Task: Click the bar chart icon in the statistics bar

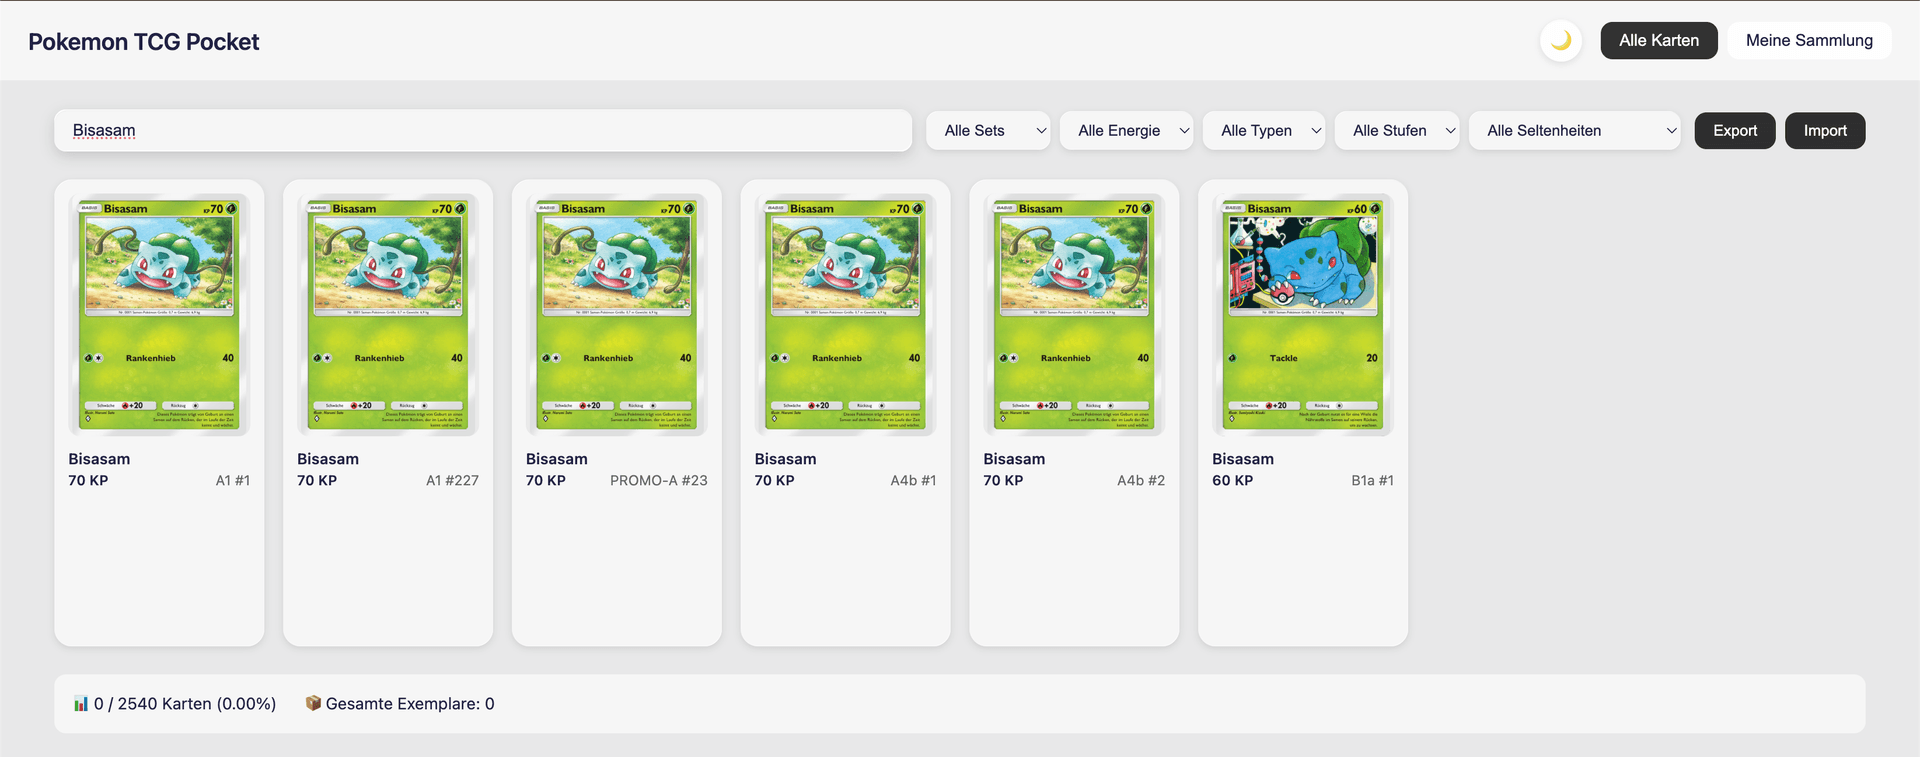Action: coord(81,704)
